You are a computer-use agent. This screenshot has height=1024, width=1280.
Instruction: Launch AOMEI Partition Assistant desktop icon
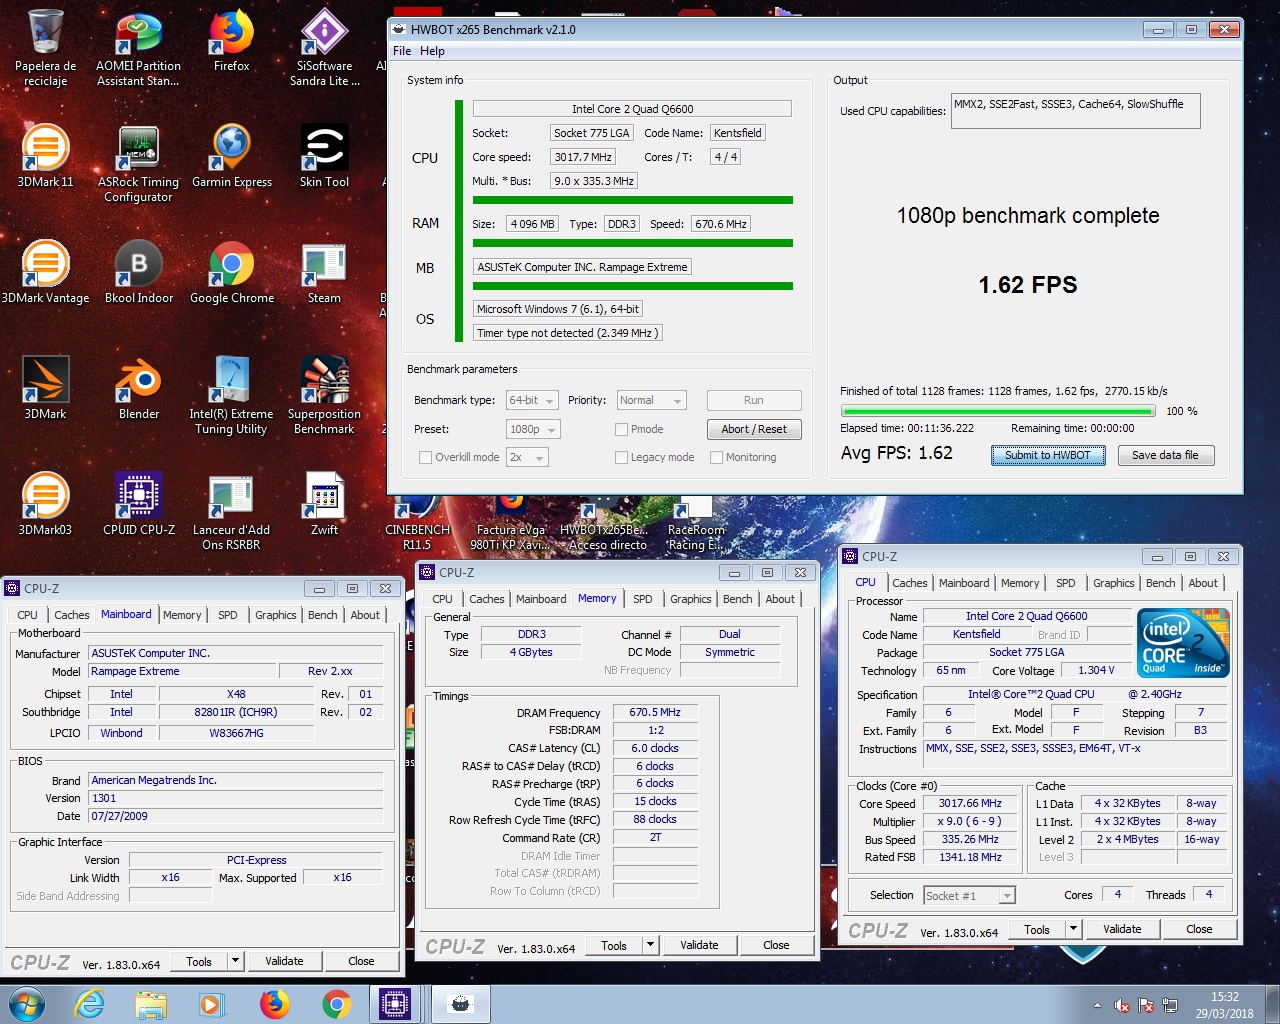(x=138, y=48)
